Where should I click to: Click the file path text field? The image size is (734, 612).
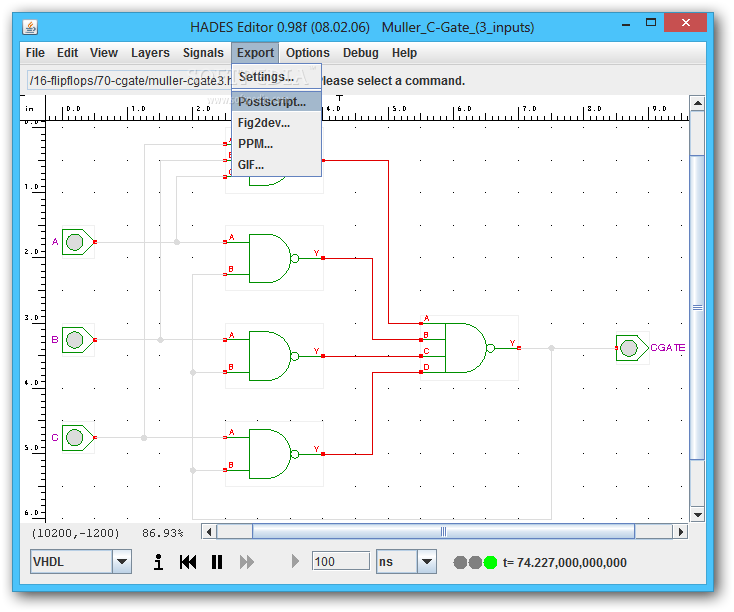point(129,81)
